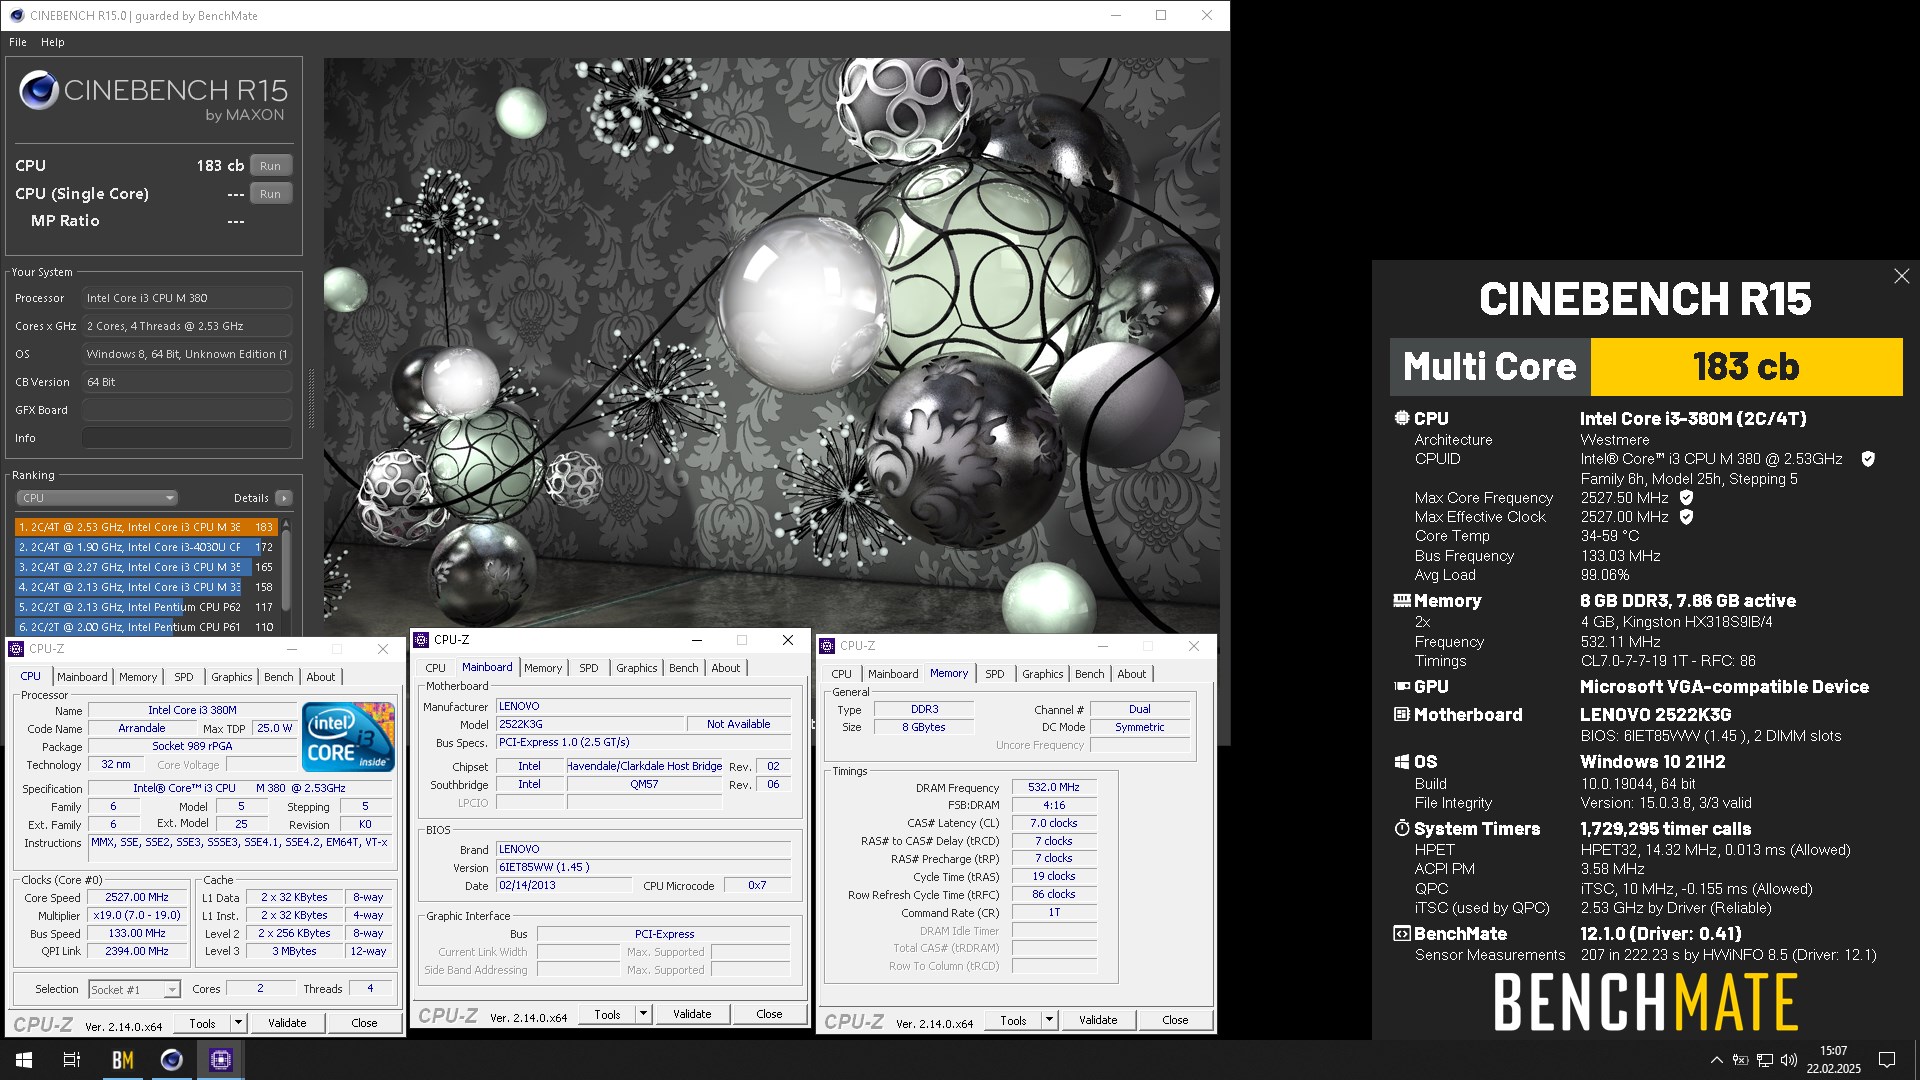The width and height of the screenshot is (1920, 1080).
Task: Expand Tools dropdown arrow in right CPU-Z
Action: pos(1049,1021)
